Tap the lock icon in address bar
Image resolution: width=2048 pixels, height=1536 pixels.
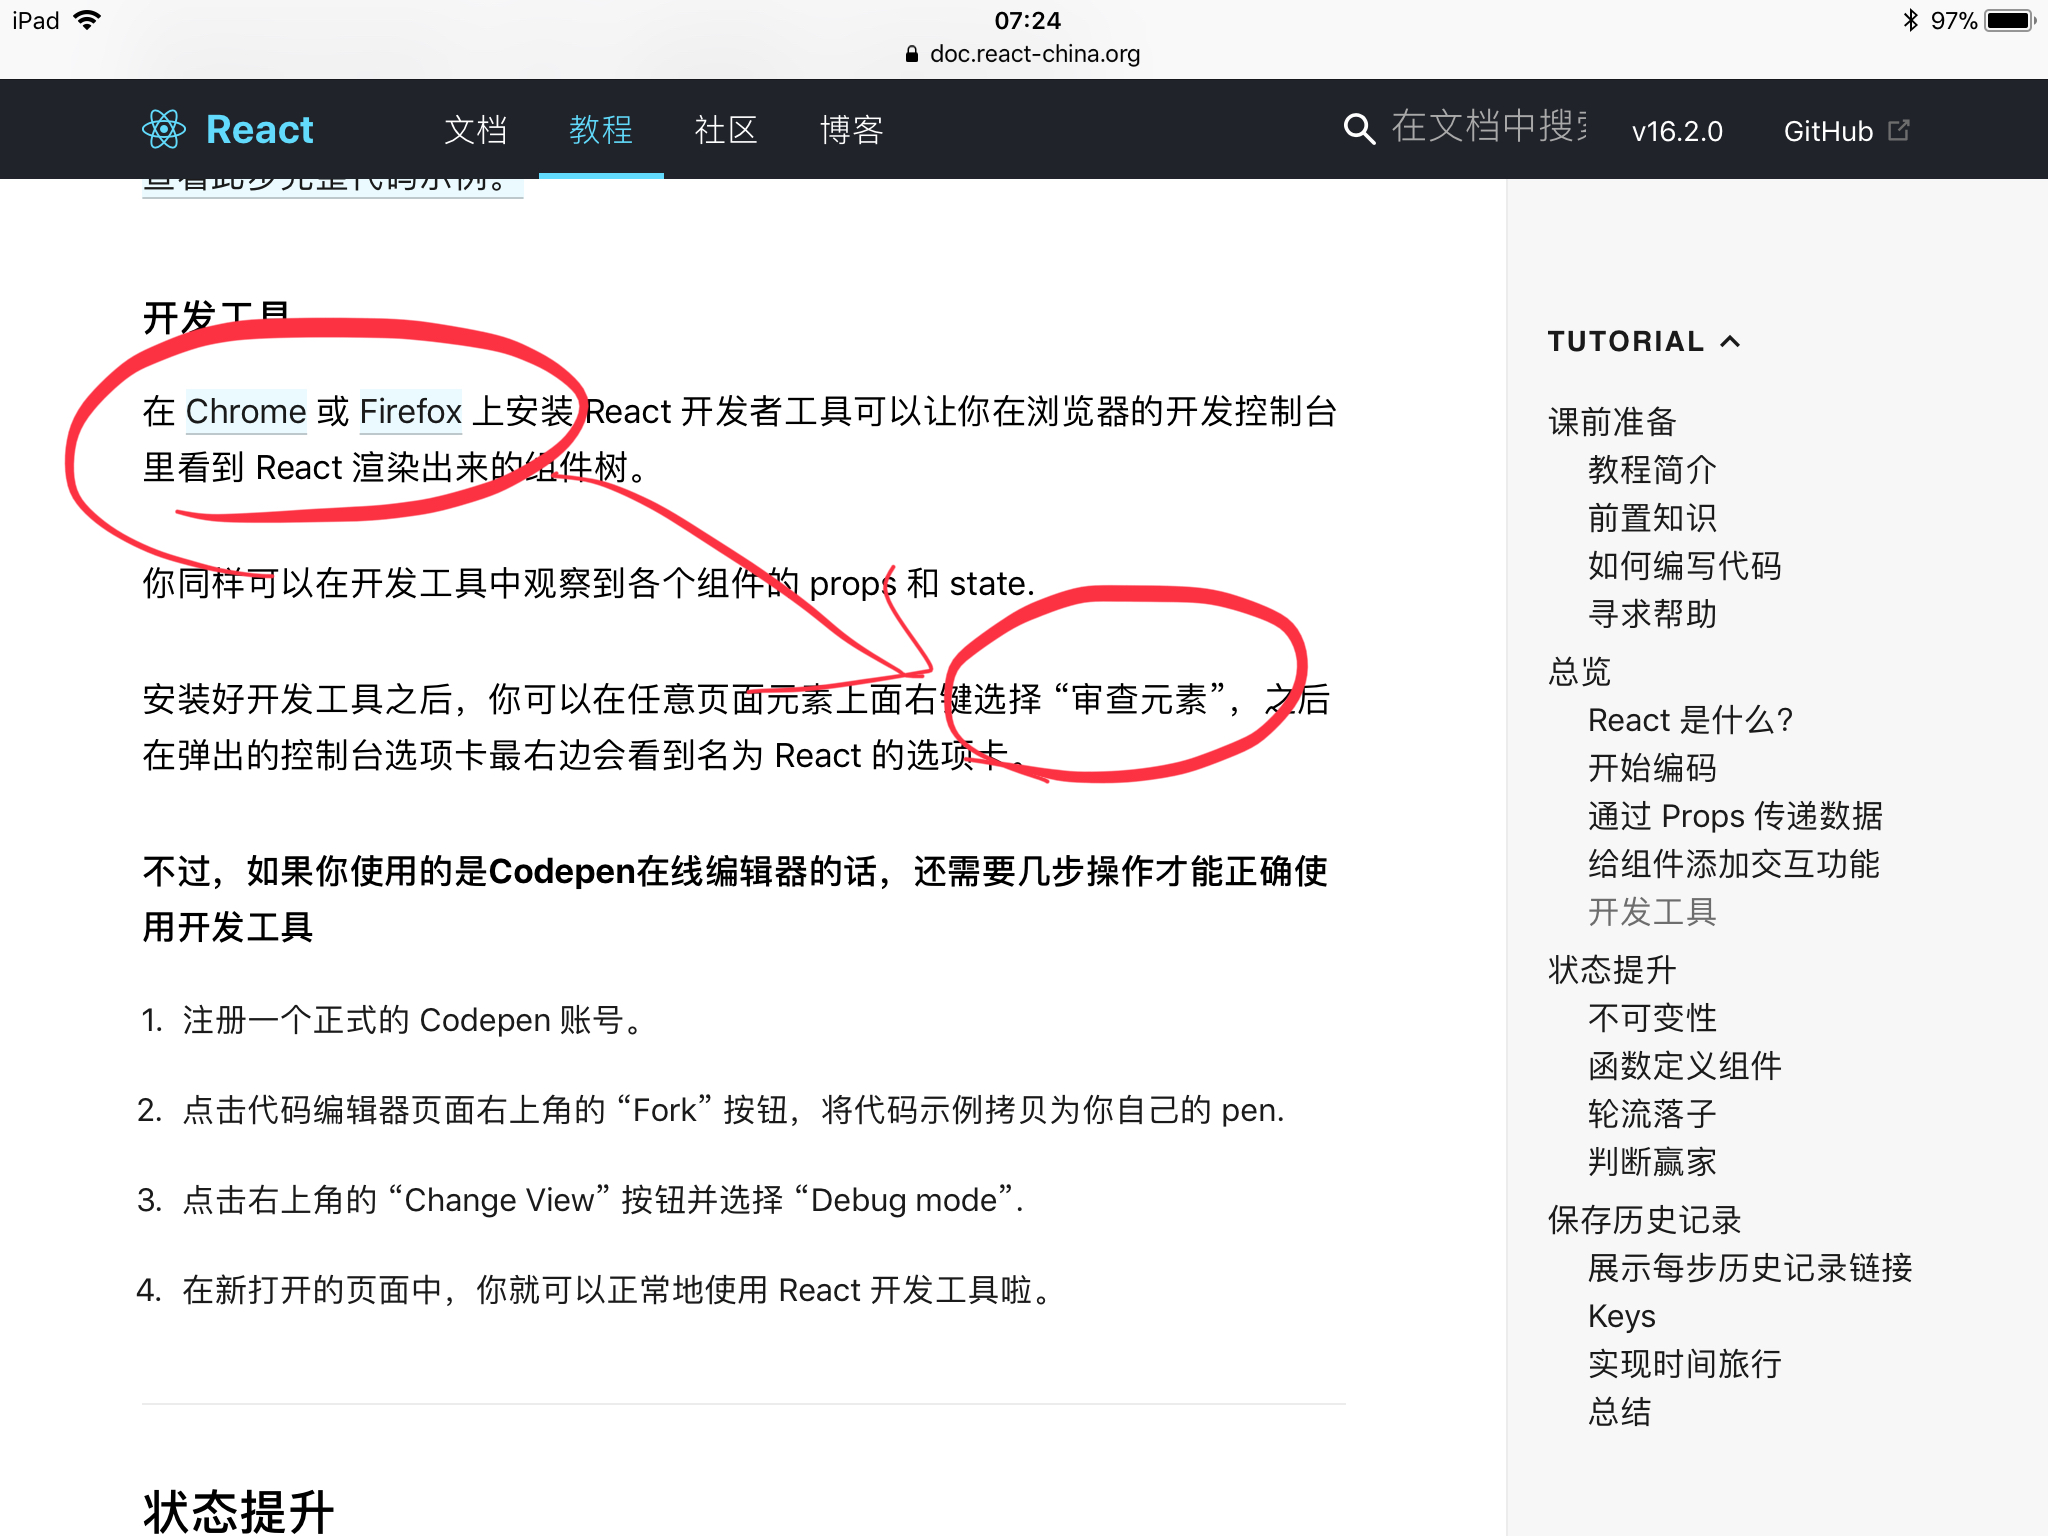click(911, 54)
